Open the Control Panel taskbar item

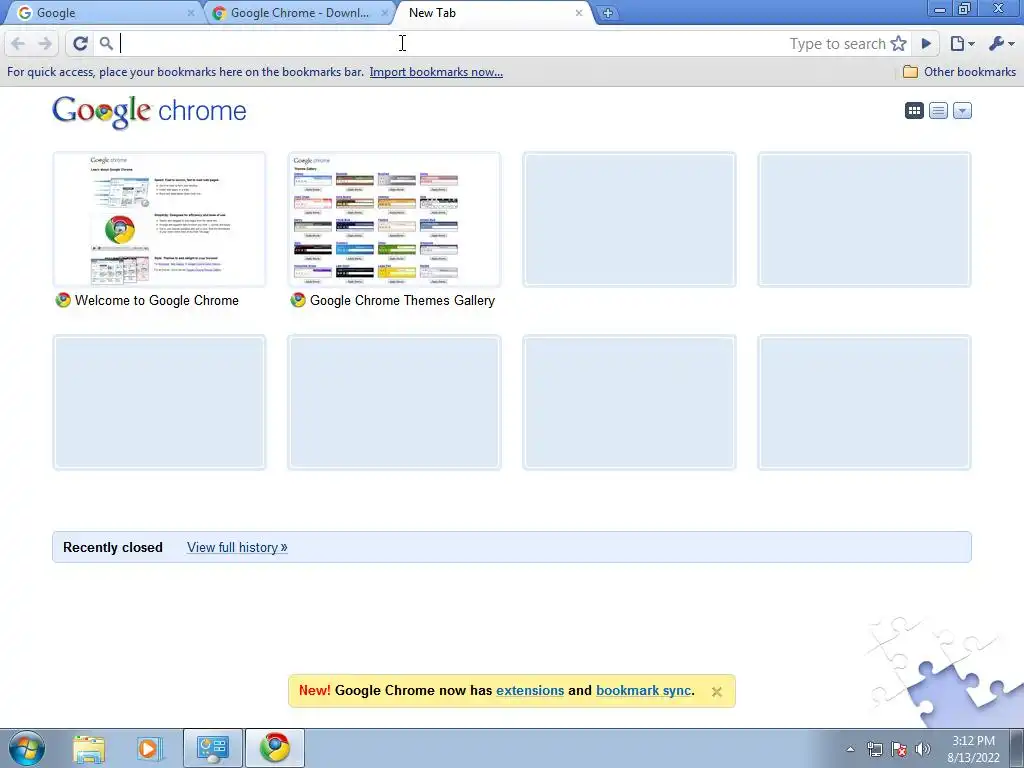pos(213,748)
